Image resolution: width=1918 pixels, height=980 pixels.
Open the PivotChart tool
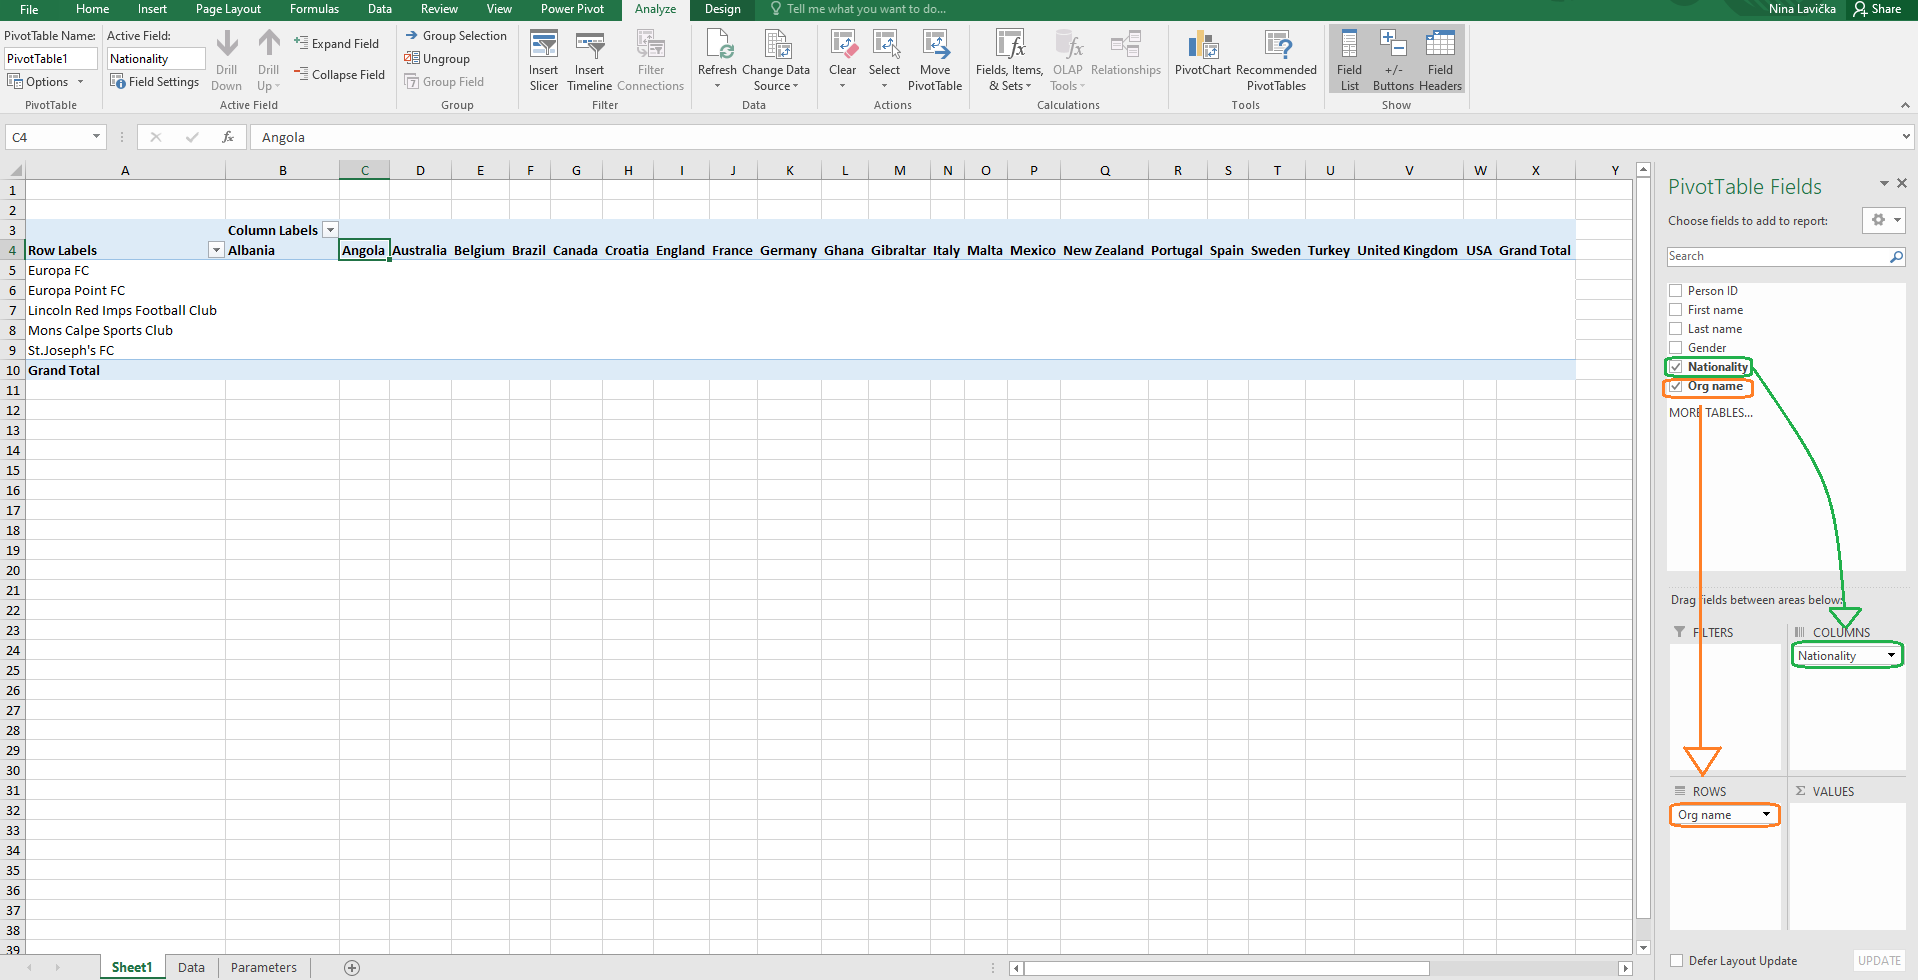pyautogui.click(x=1202, y=47)
